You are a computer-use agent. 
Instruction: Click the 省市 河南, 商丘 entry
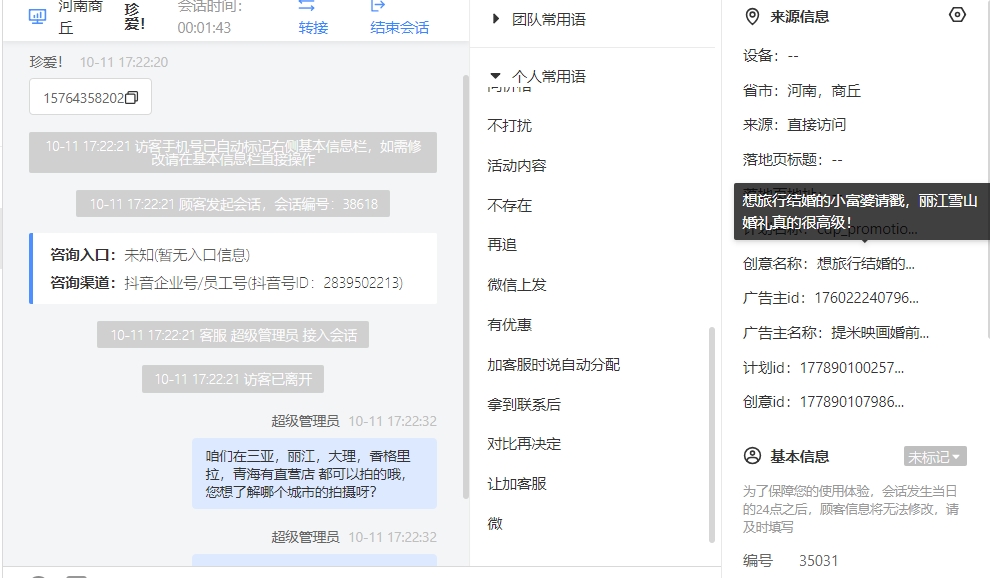[x=802, y=91]
